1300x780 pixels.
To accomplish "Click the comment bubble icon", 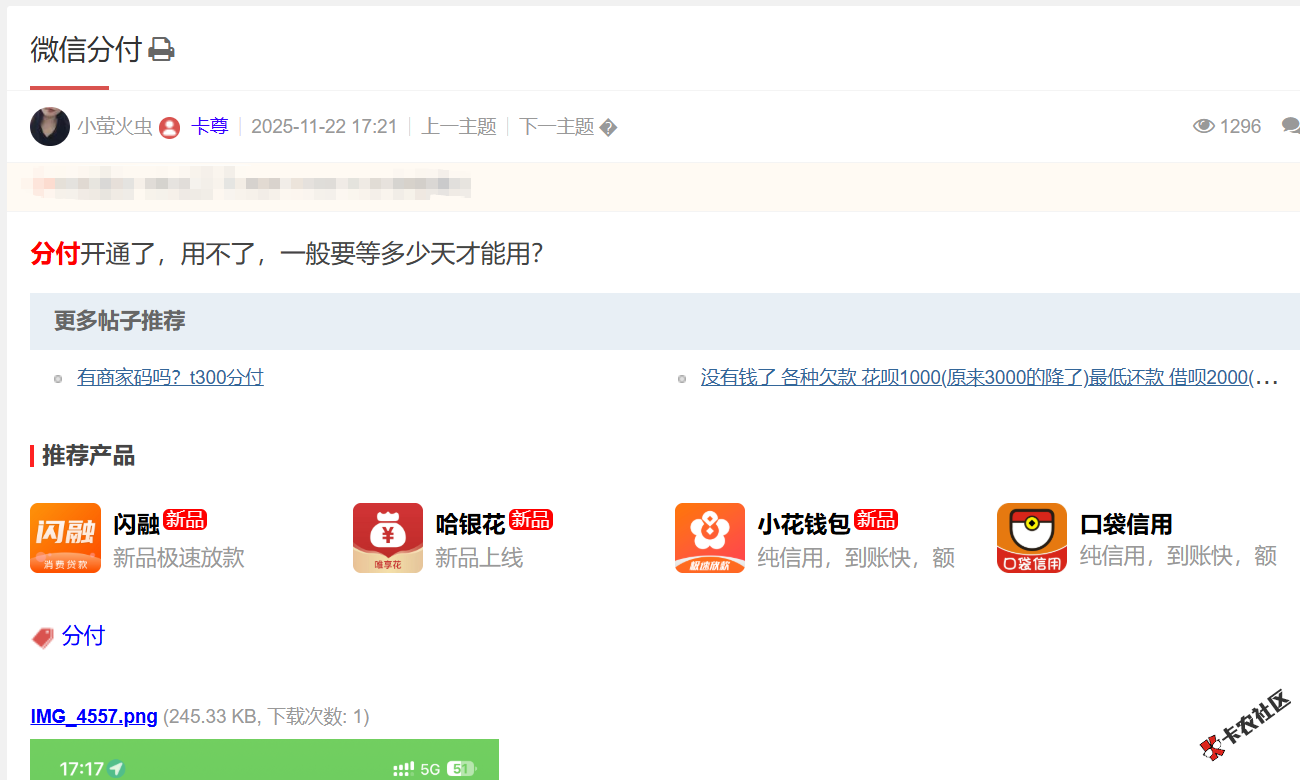I will [x=1291, y=126].
